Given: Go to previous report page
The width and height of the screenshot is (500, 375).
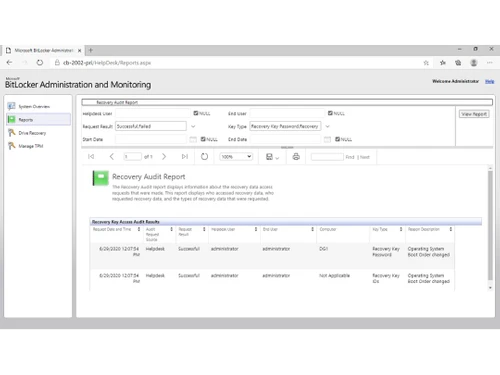Looking at the screenshot, I should point(112,157).
